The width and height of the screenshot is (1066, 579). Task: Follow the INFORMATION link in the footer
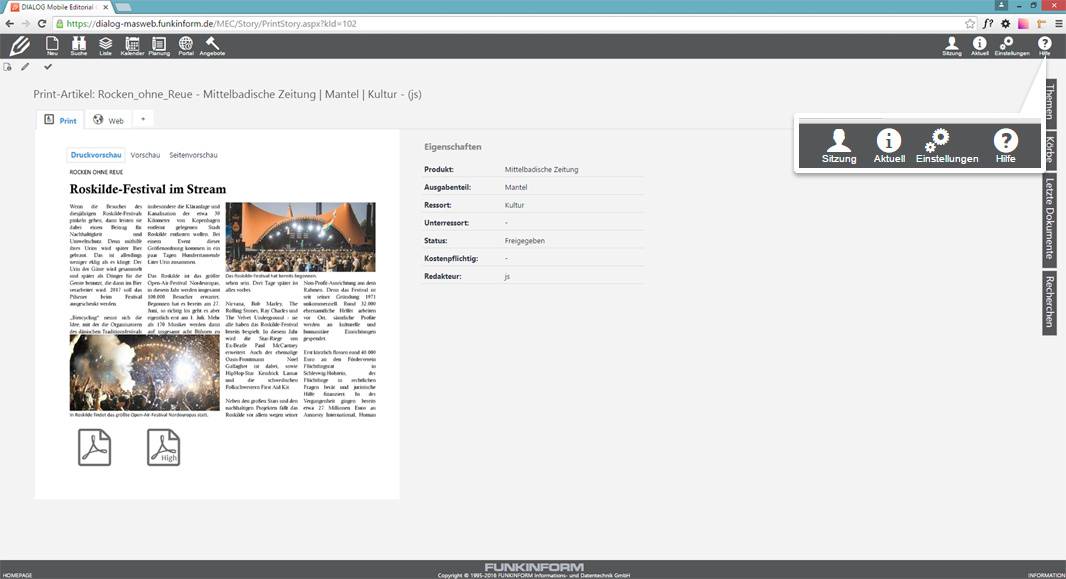click(1046, 575)
